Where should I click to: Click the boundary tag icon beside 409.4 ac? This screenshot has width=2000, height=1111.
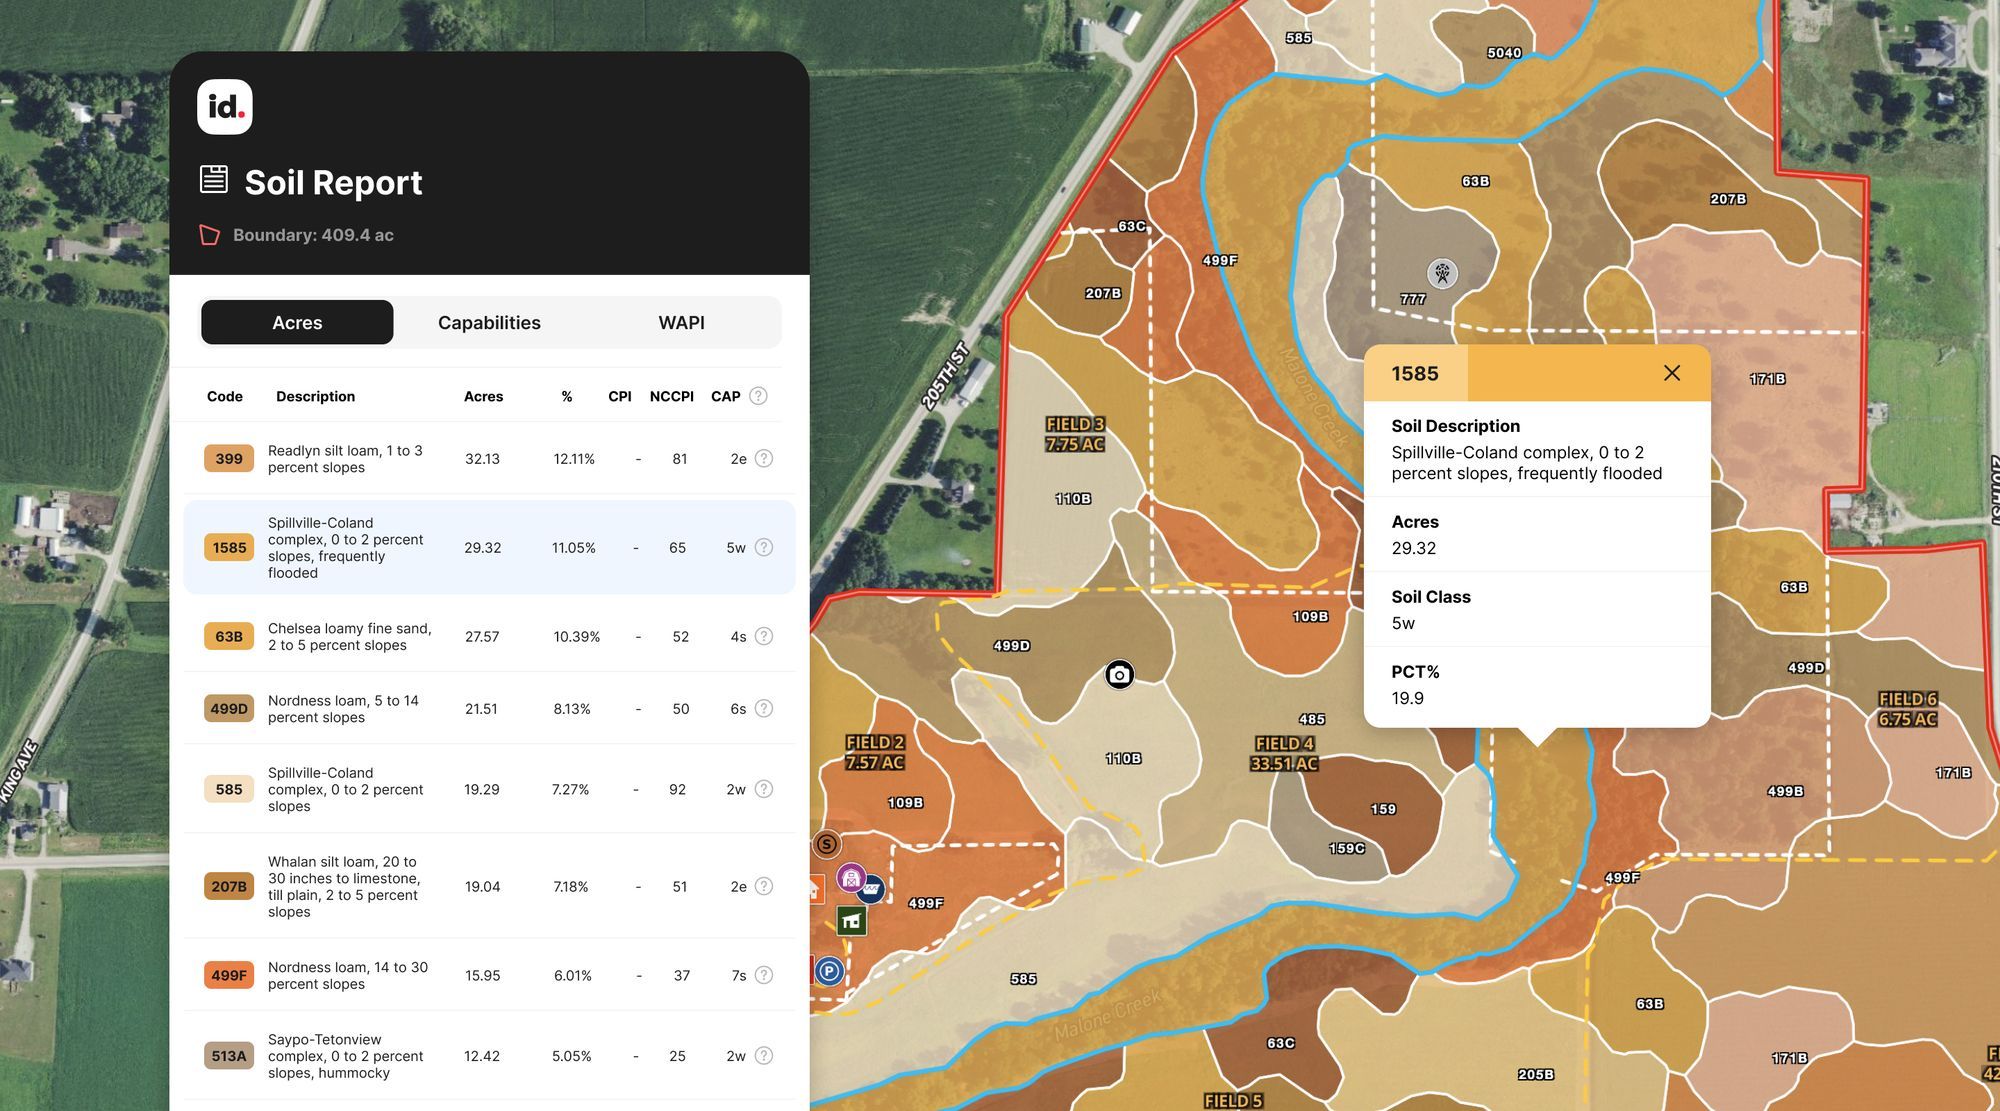click(x=211, y=235)
